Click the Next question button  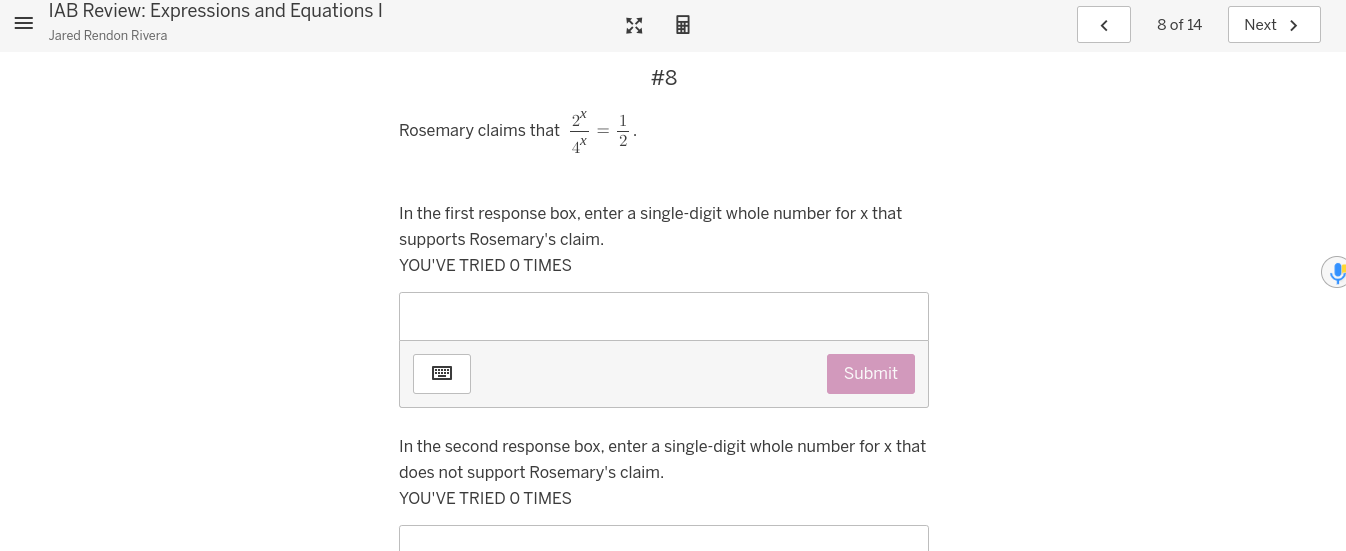(1273, 25)
